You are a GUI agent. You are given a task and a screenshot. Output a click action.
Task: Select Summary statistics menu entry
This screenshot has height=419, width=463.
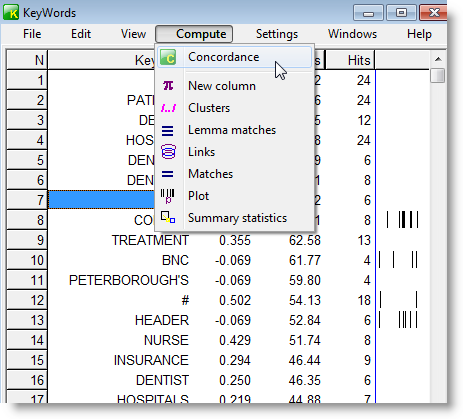click(234, 218)
